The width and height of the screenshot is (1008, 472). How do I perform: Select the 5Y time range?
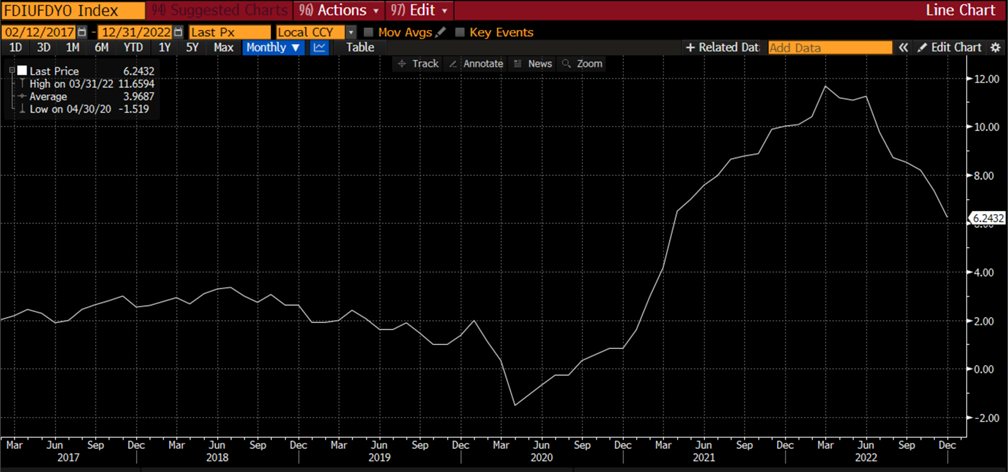coord(194,47)
